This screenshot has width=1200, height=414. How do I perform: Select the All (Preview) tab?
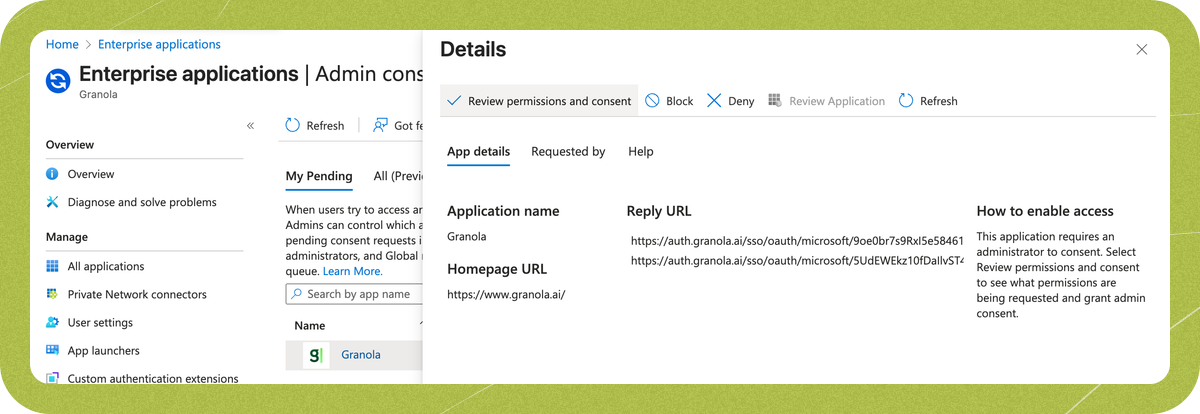point(397,176)
